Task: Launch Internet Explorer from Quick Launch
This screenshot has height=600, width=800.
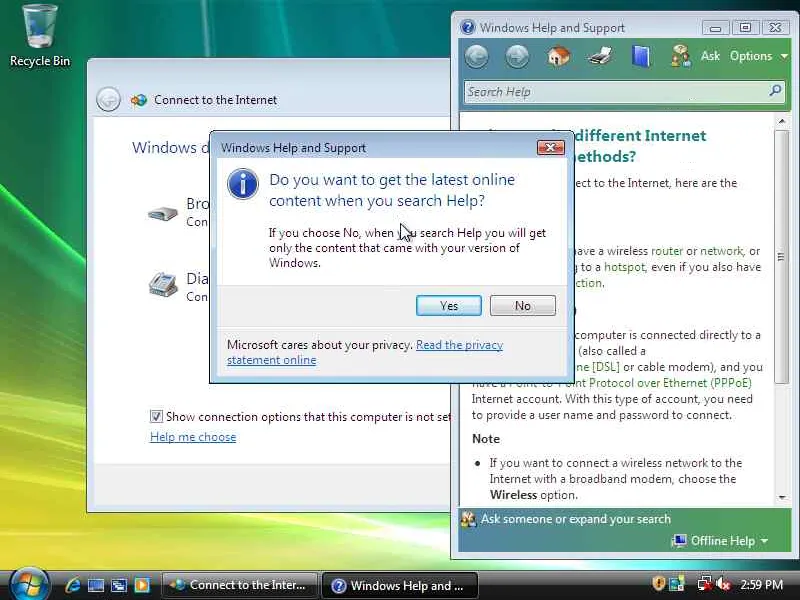Action: click(73, 585)
